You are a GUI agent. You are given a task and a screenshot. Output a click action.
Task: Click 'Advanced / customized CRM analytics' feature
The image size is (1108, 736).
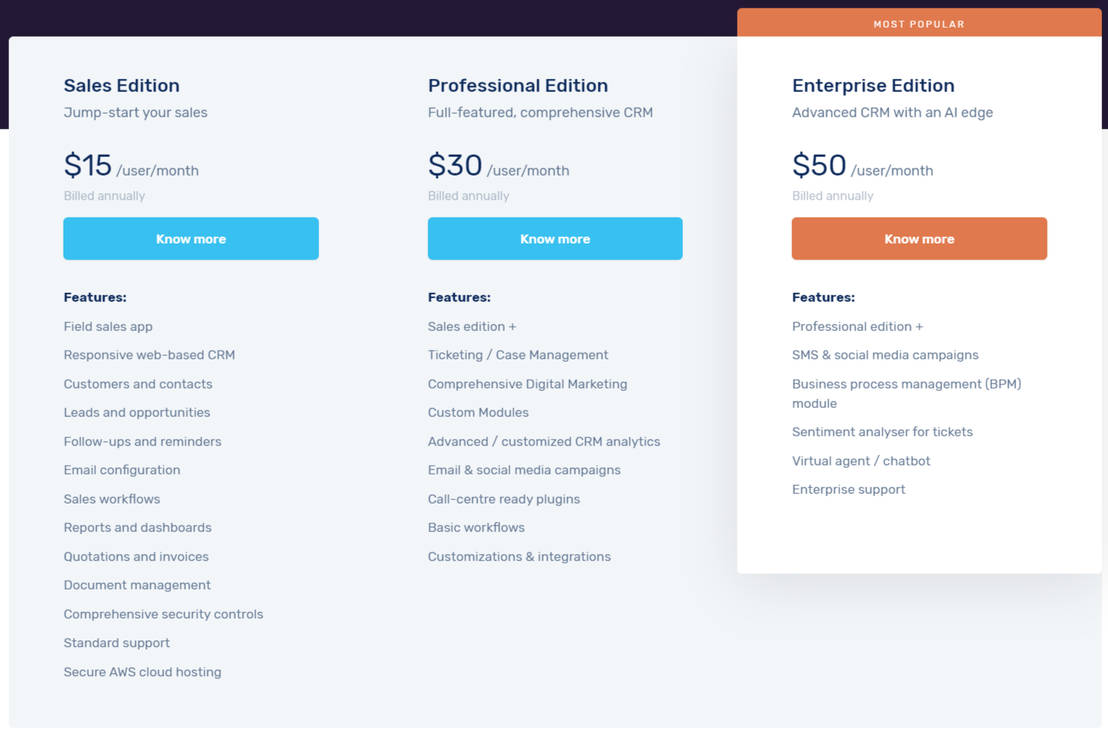[544, 441]
